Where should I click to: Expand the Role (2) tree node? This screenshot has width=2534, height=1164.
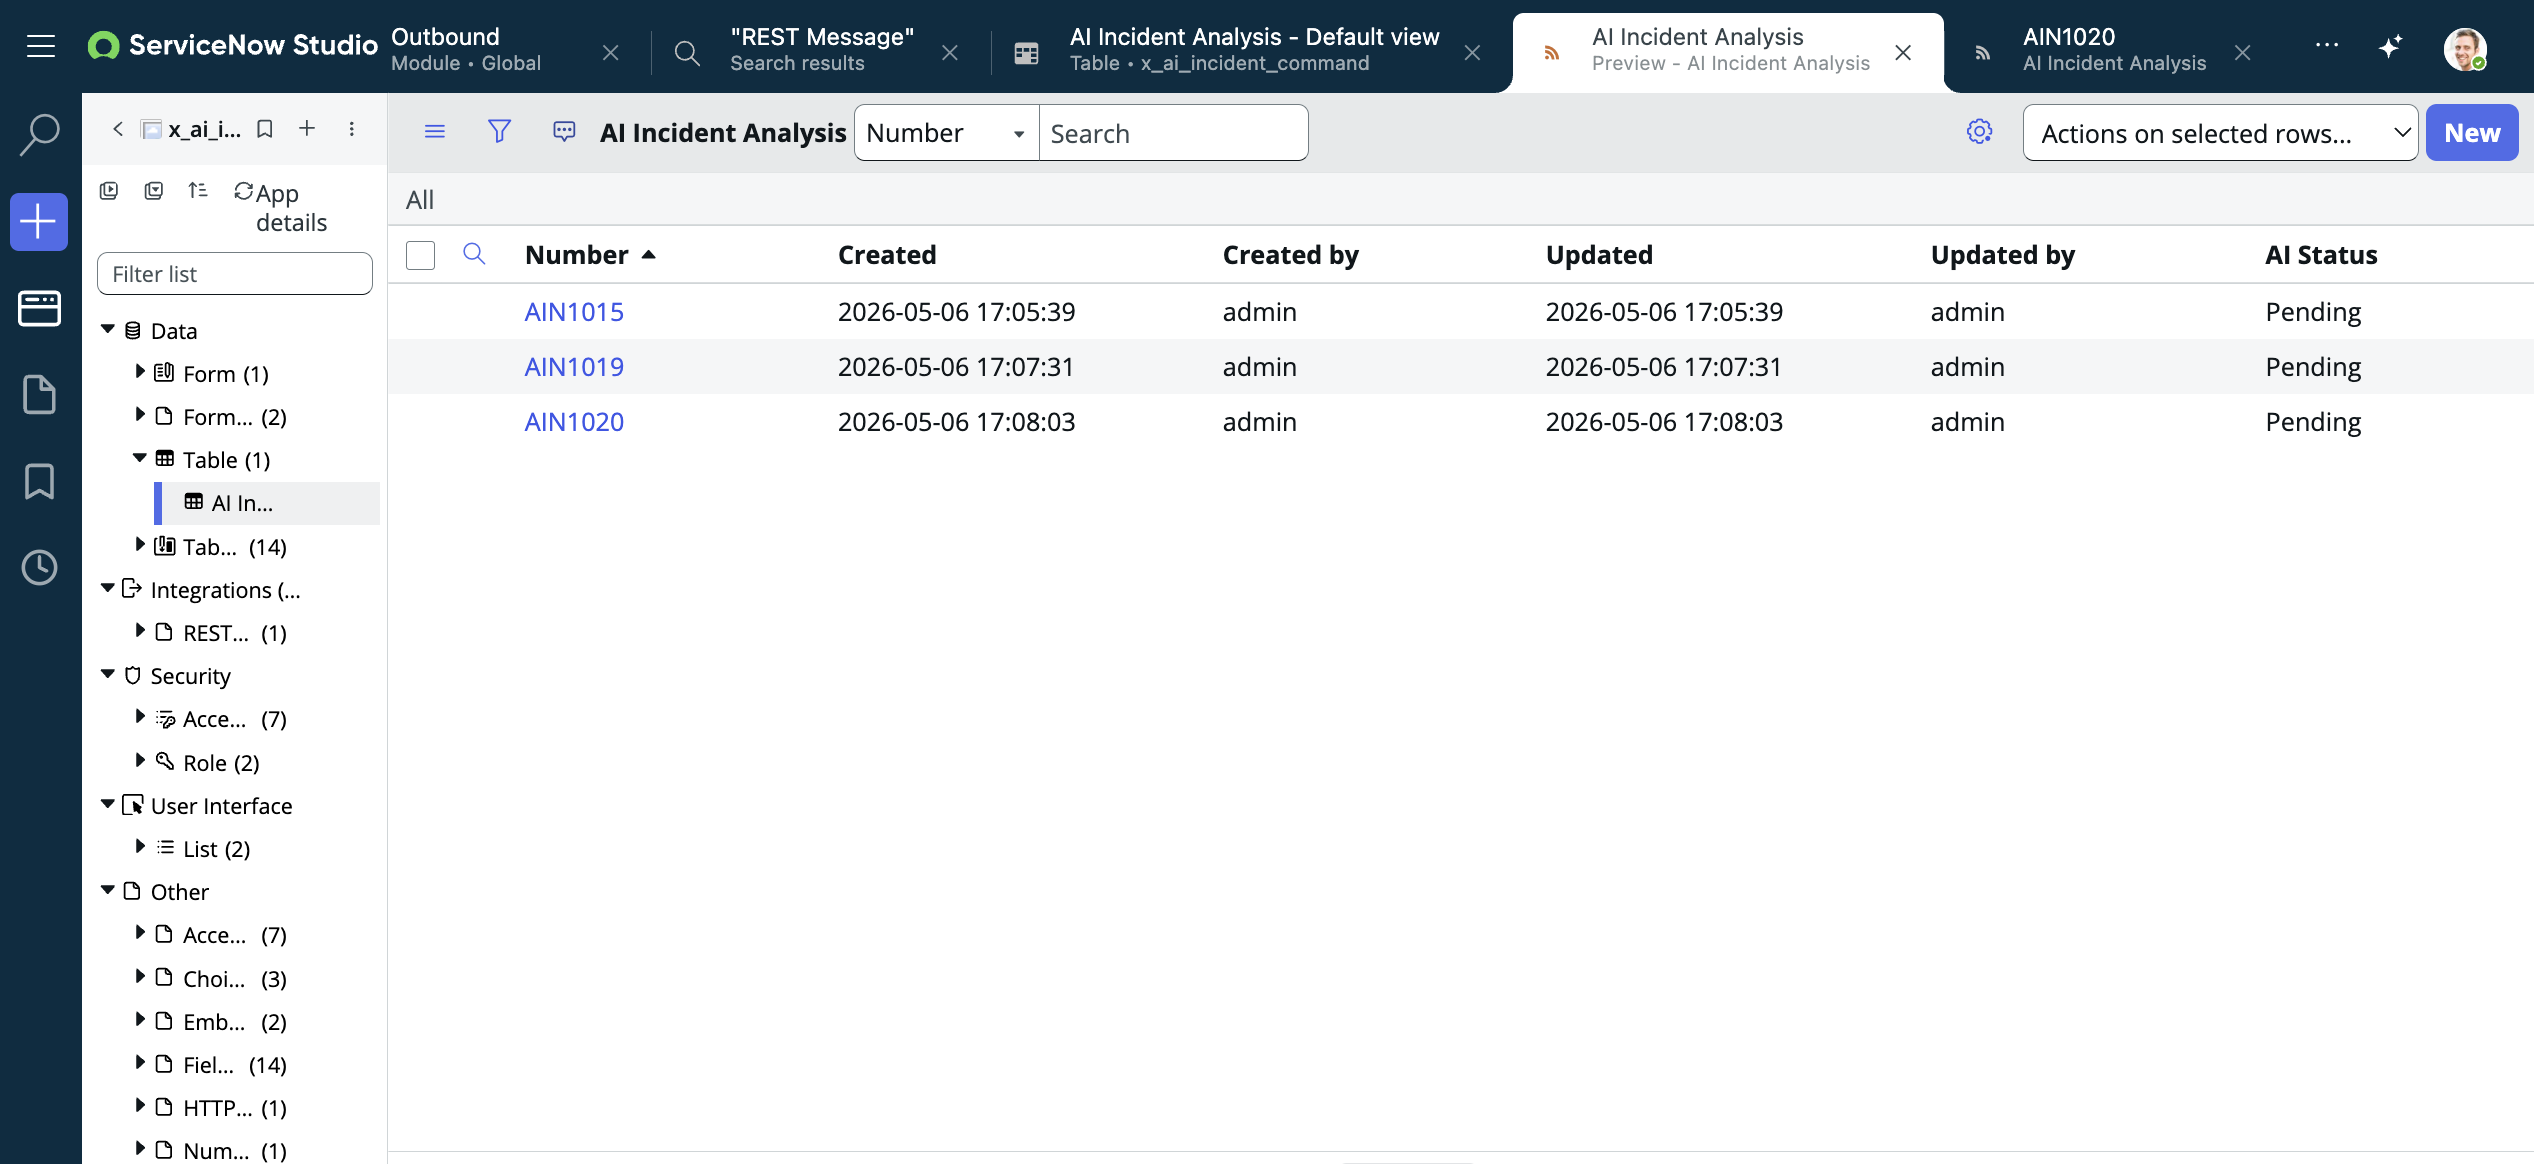140,760
